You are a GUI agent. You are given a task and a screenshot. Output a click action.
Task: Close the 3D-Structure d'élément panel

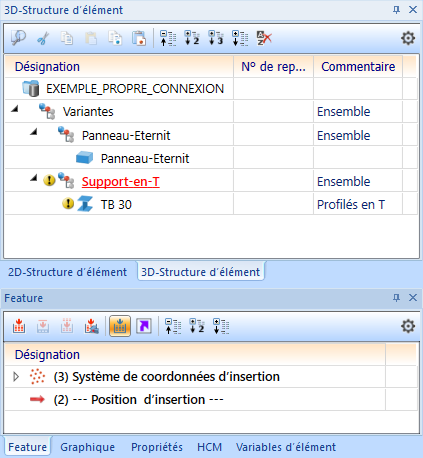[413, 9]
